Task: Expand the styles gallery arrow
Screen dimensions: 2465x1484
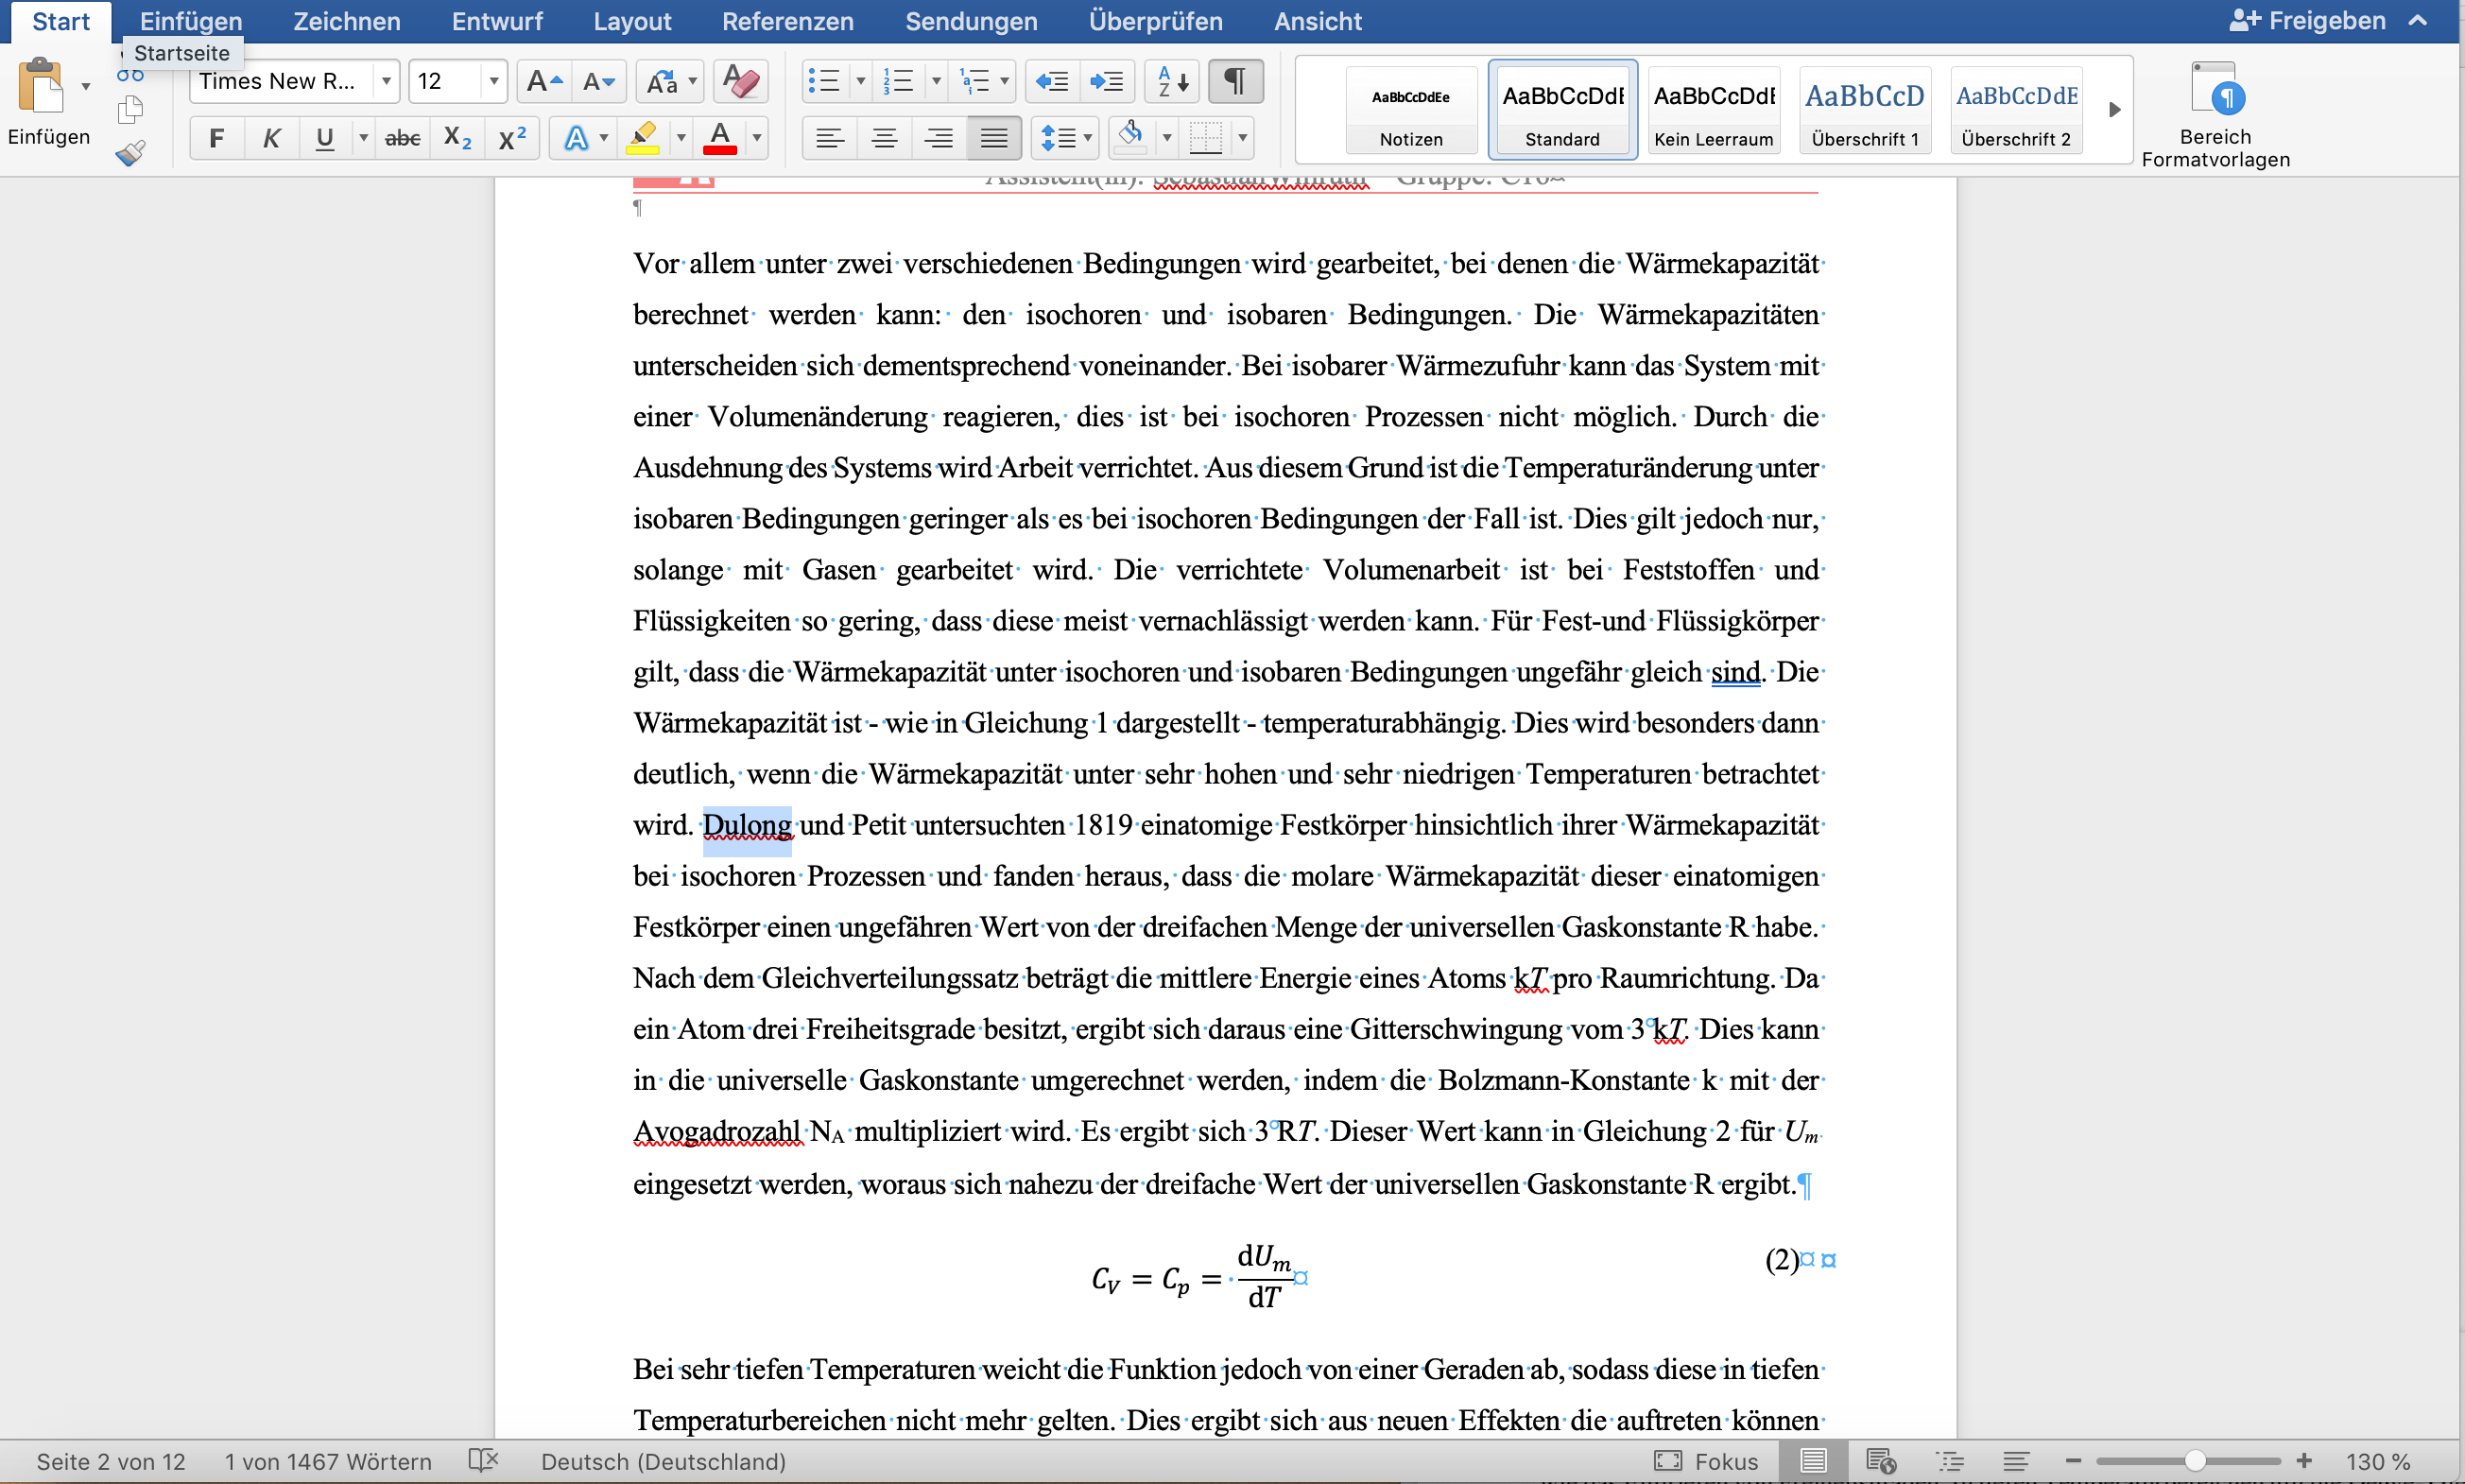Action: pos(2114,110)
